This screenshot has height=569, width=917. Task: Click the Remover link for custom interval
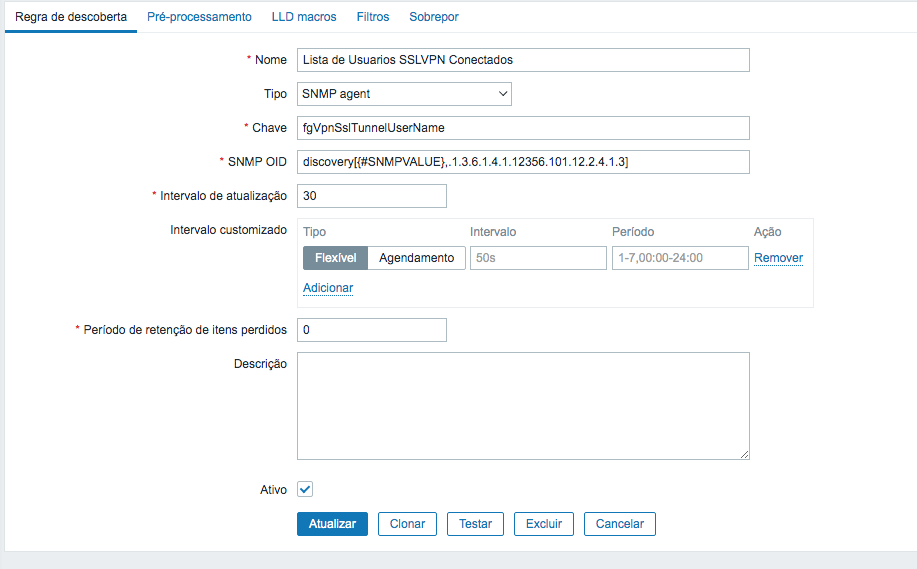(x=778, y=258)
